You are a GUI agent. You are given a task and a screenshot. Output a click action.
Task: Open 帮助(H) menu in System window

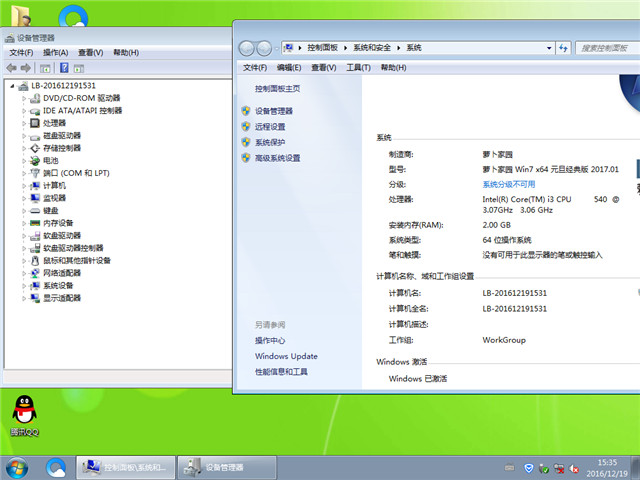coord(393,68)
